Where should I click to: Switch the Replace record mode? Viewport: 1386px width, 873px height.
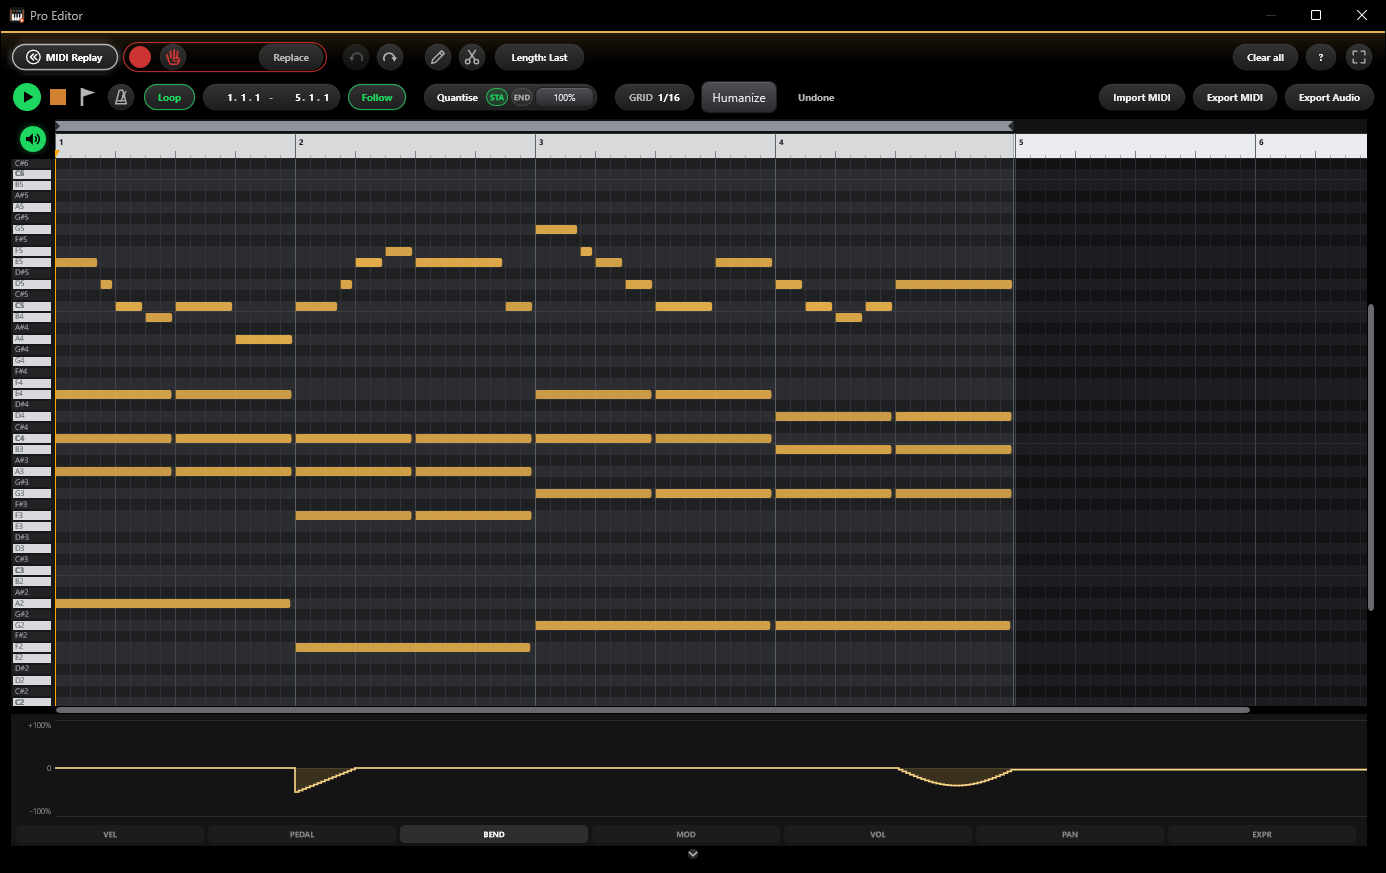(291, 57)
